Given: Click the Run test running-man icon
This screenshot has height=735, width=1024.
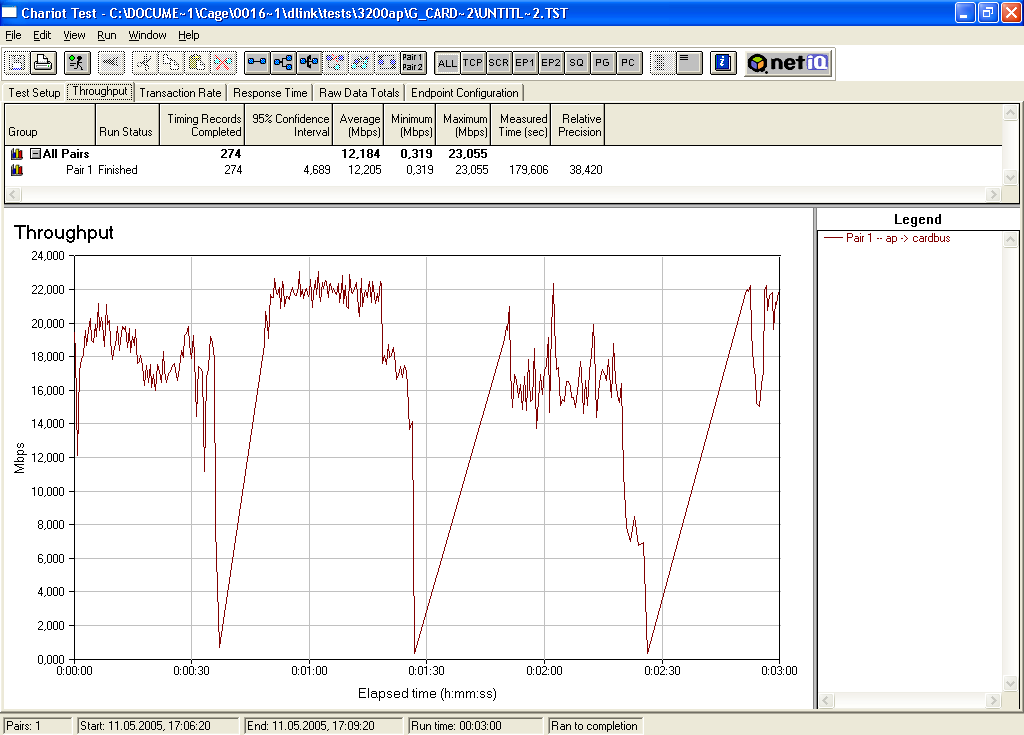Looking at the screenshot, I should (77, 63).
